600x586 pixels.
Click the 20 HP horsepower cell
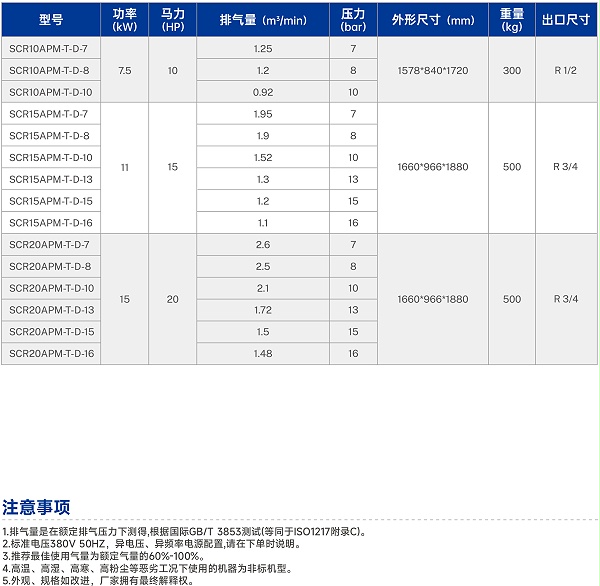172,299
